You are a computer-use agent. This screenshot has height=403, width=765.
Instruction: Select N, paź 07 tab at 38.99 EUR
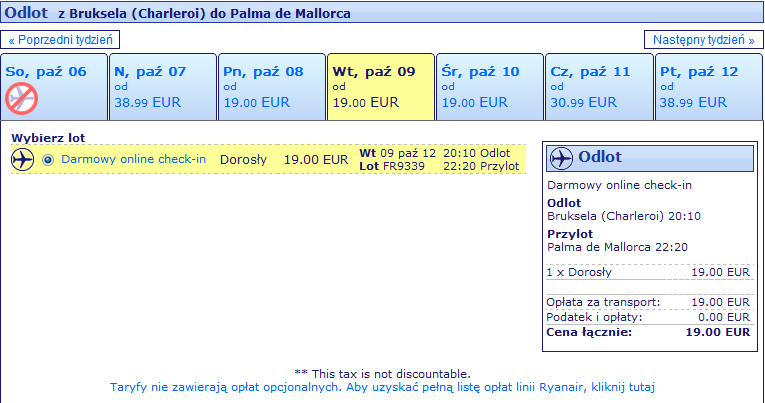coord(163,87)
